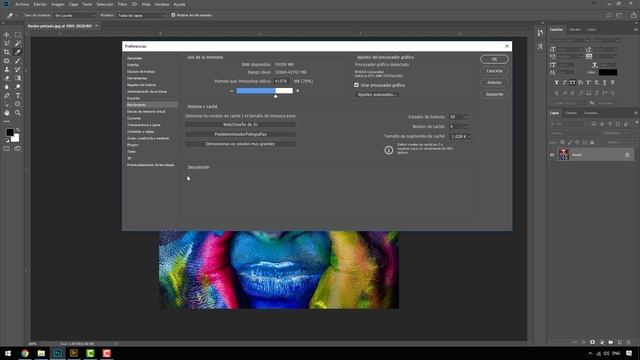
Task: Click the Underline T icon in Carácter panel
Action: [604, 82]
